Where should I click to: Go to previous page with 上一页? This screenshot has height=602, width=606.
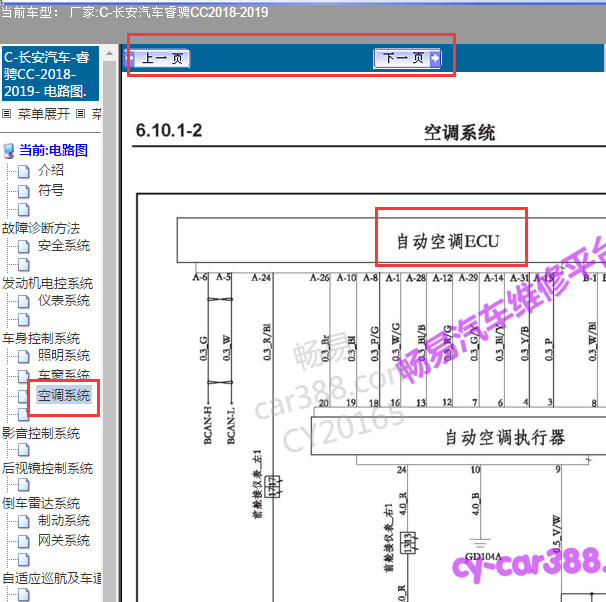point(157,59)
